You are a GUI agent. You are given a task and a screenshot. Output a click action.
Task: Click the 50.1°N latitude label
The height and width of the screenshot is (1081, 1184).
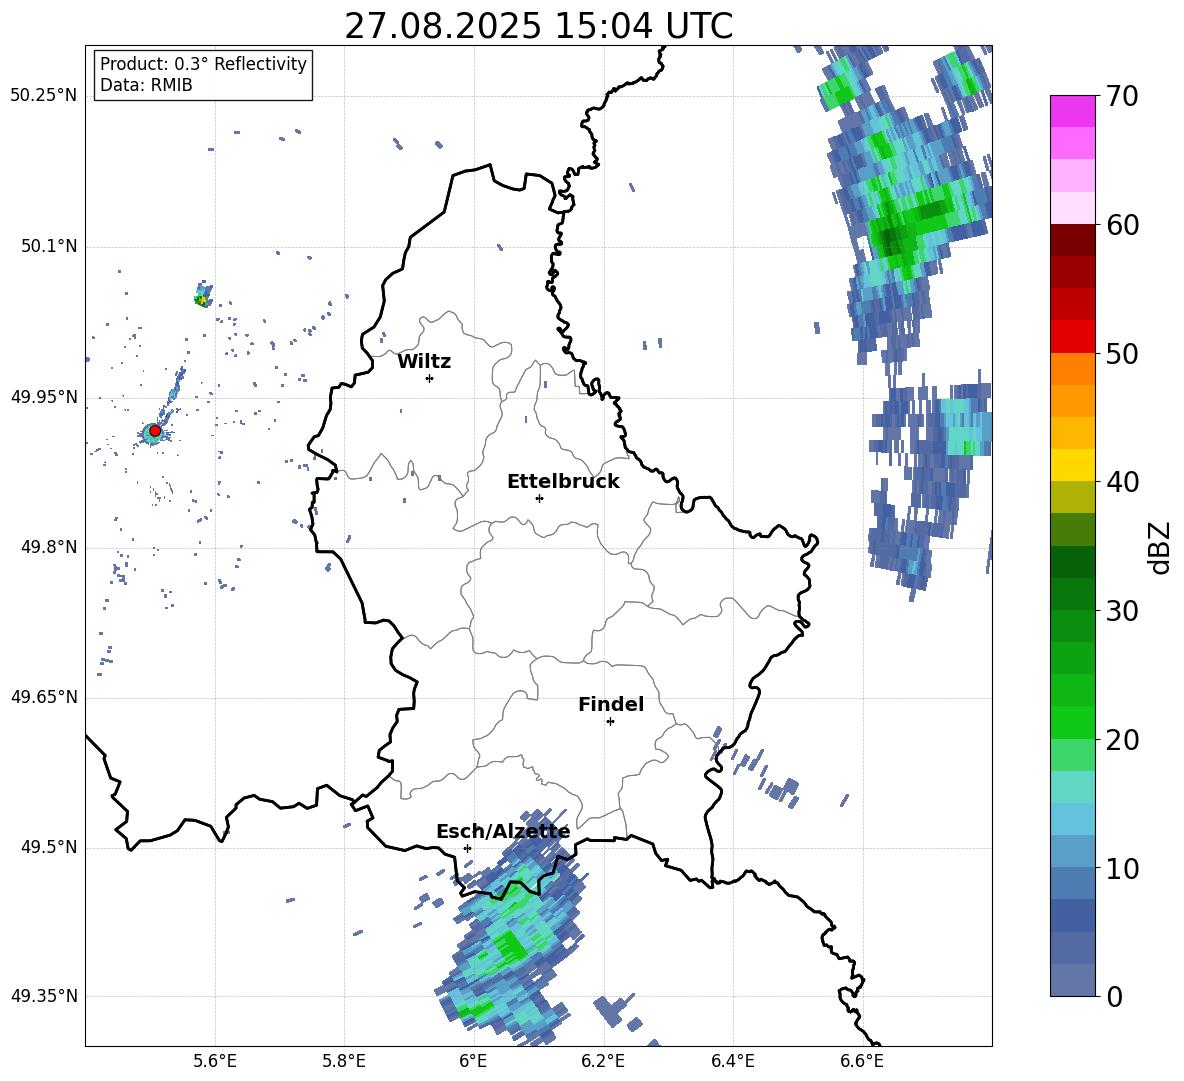point(49,247)
